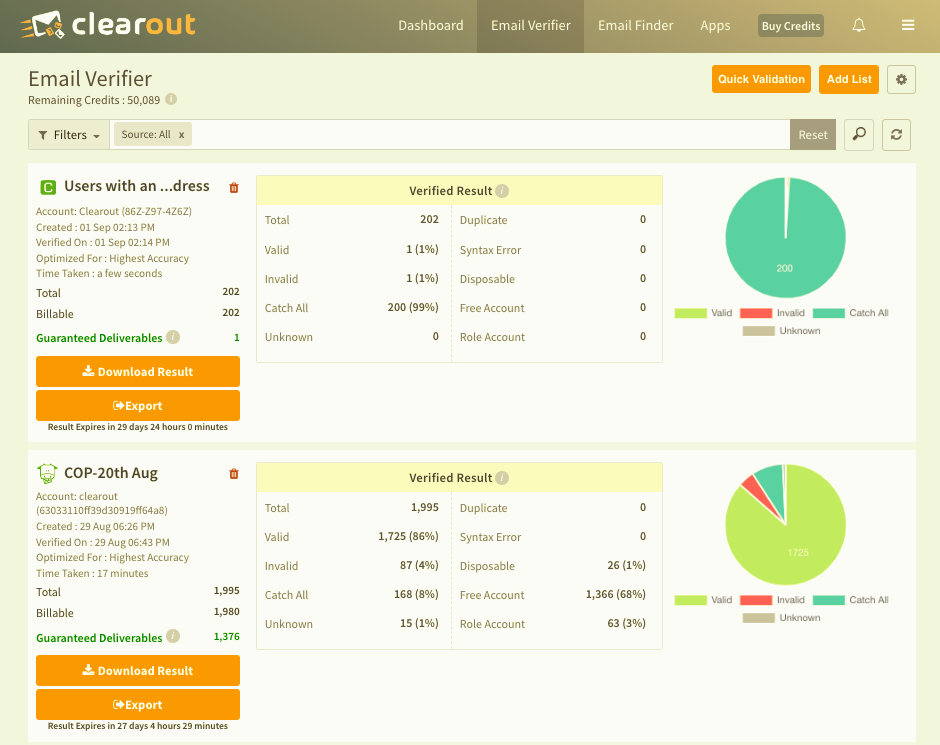Delete the Users with an ...dress list
940x745 pixels.
234,188
